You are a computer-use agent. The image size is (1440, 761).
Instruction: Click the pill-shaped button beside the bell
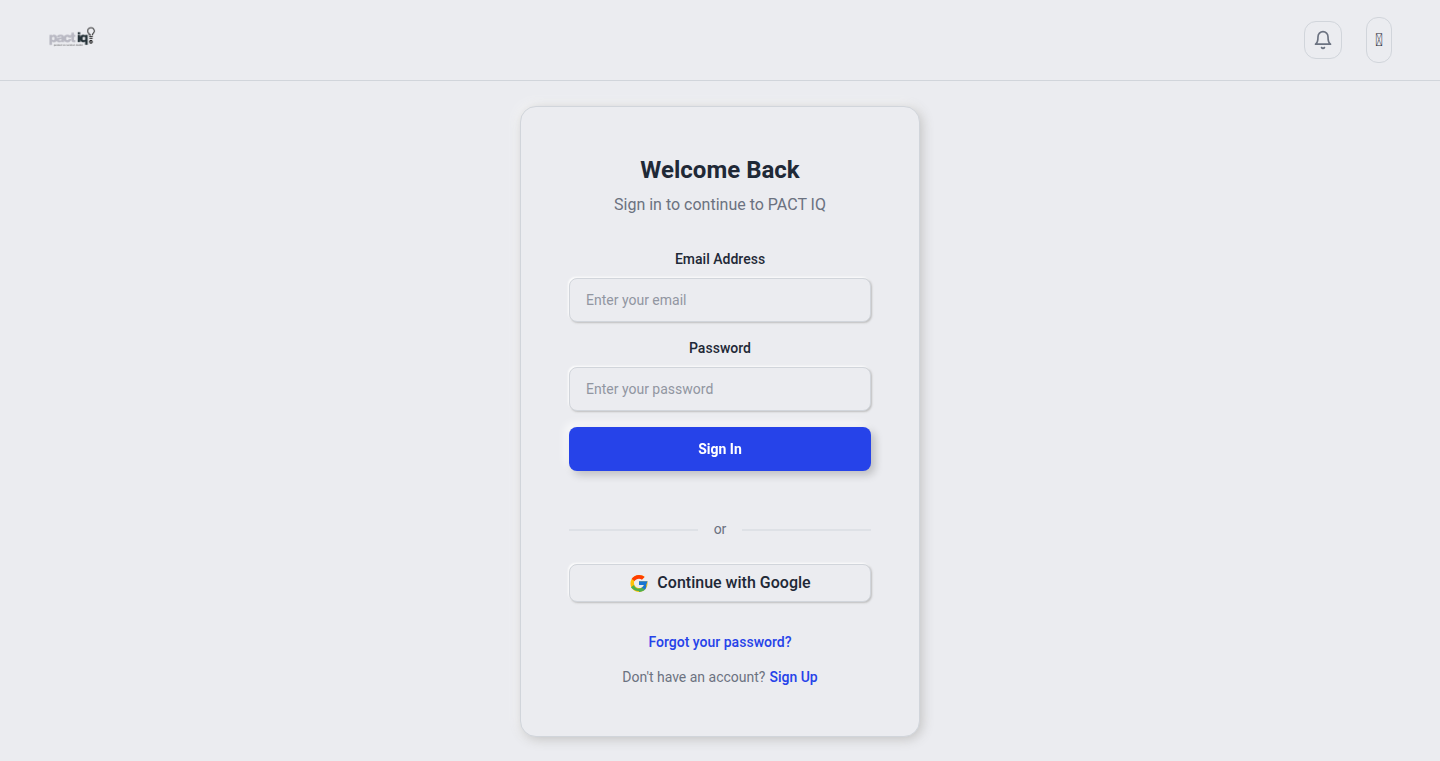(x=1379, y=40)
